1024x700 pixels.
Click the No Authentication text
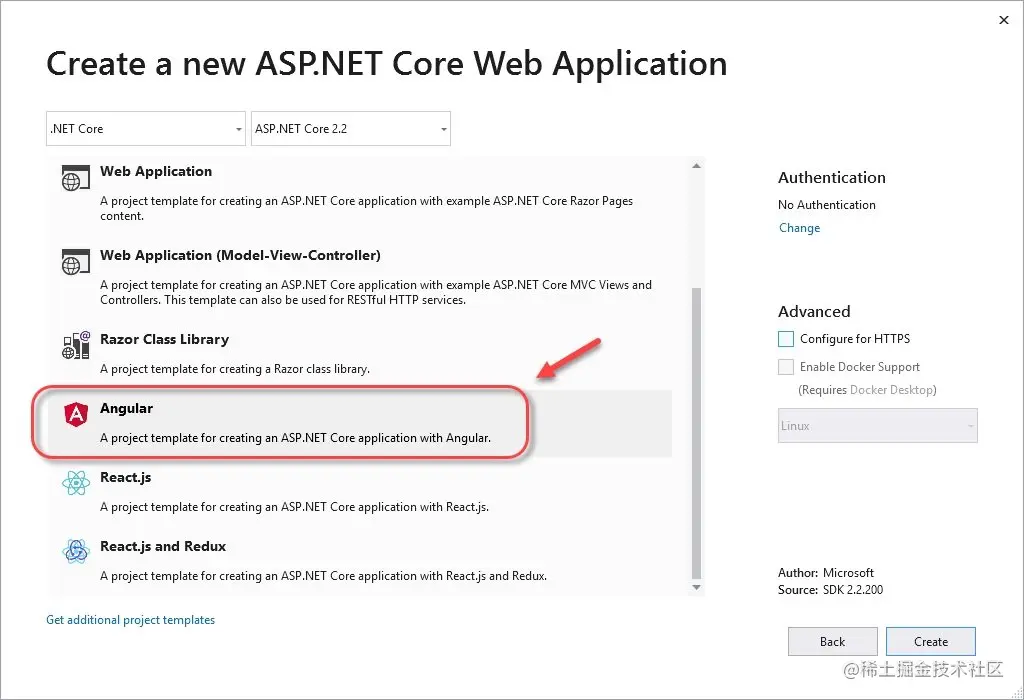[x=827, y=205]
